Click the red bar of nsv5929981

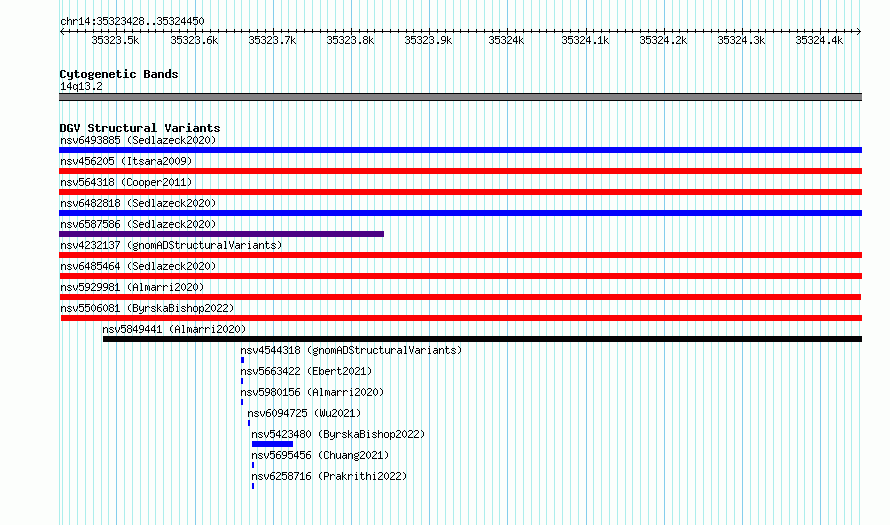pos(460,297)
